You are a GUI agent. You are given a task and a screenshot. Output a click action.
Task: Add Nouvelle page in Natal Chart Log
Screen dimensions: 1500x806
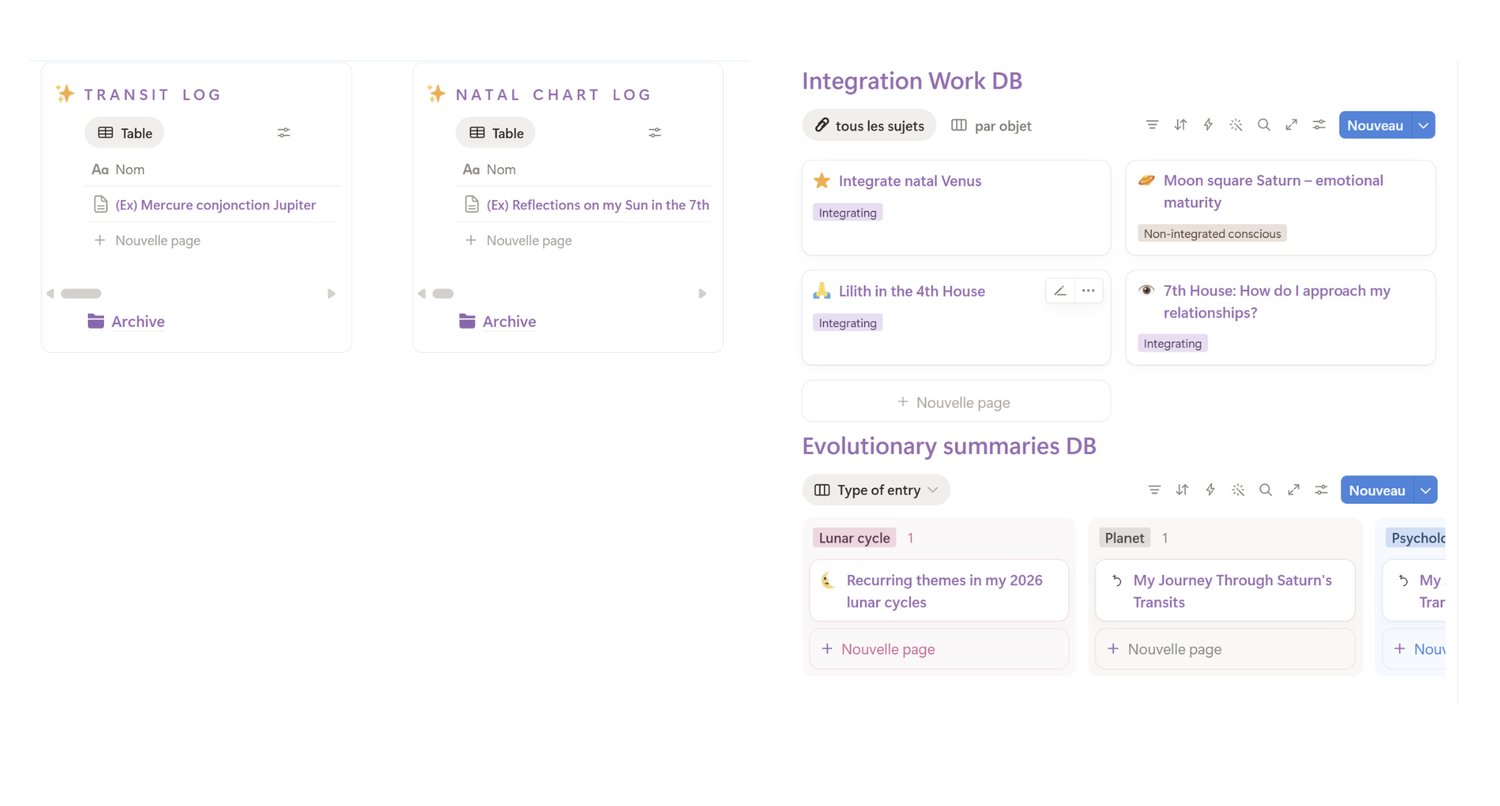coord(518,240)
